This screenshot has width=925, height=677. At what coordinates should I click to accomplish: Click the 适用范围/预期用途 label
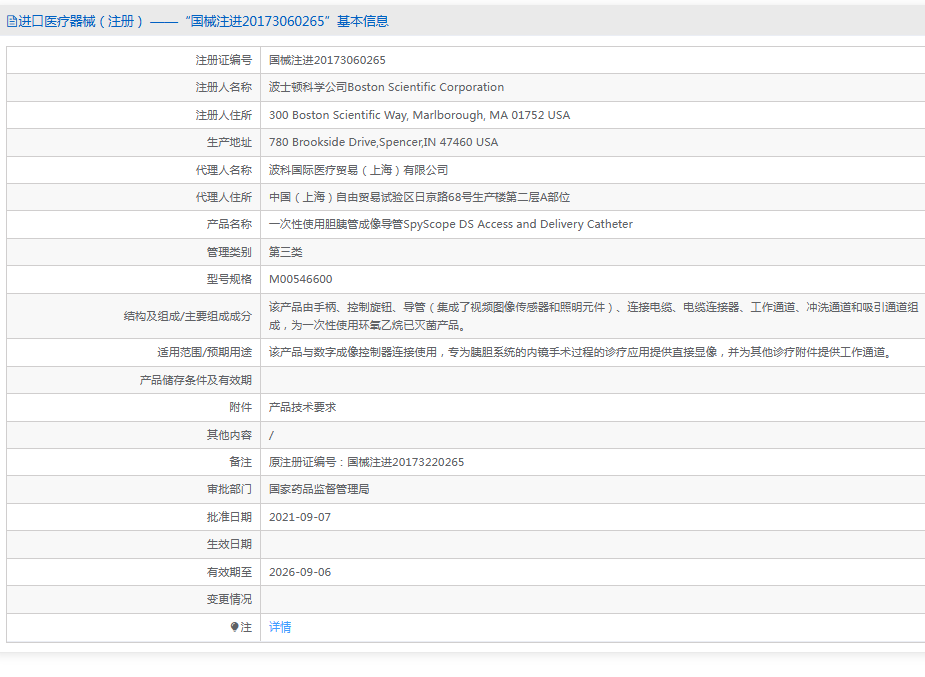(204, 352)
